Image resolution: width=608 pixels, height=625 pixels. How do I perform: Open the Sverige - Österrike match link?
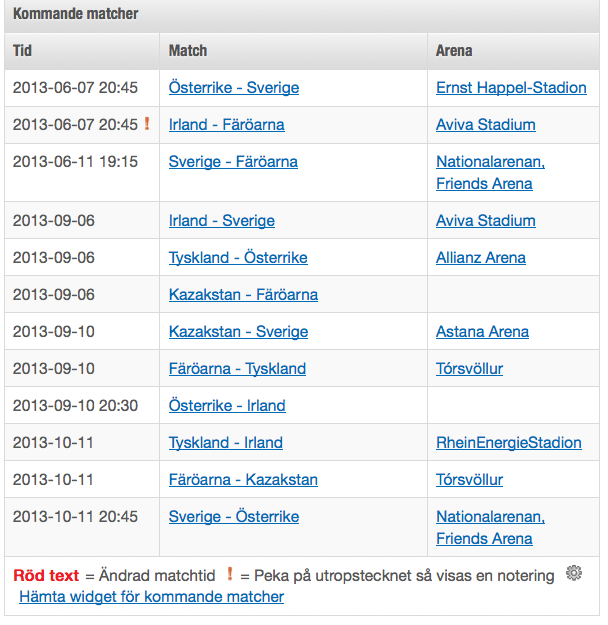[234, 517]
